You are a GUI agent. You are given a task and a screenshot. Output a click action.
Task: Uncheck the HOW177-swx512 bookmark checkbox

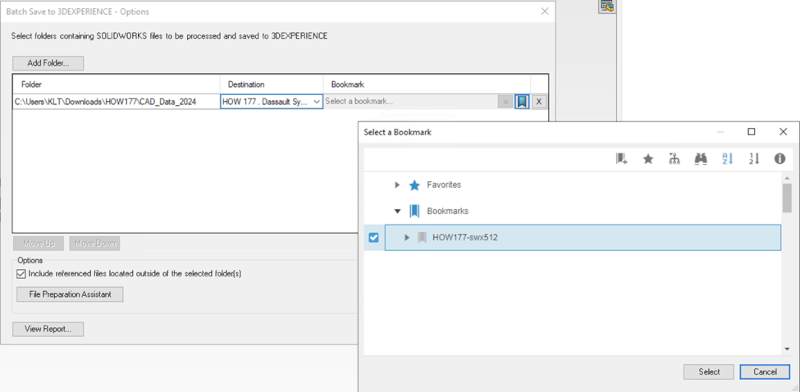click(373, 237)
